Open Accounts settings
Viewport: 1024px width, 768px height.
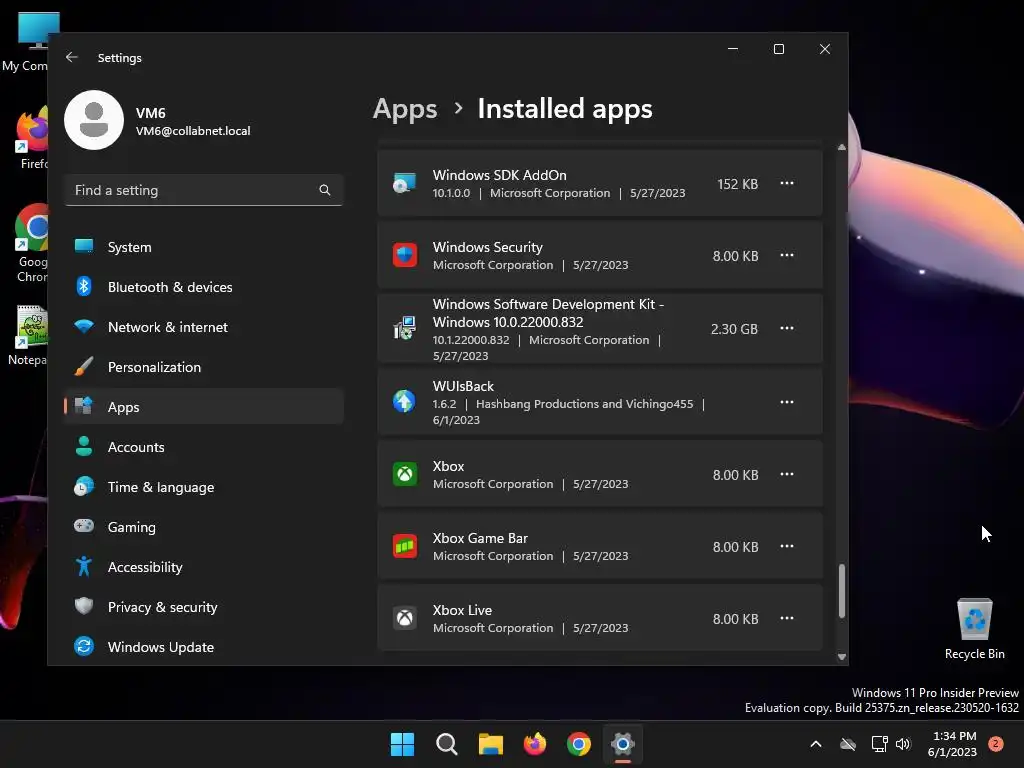pos(204,447)
